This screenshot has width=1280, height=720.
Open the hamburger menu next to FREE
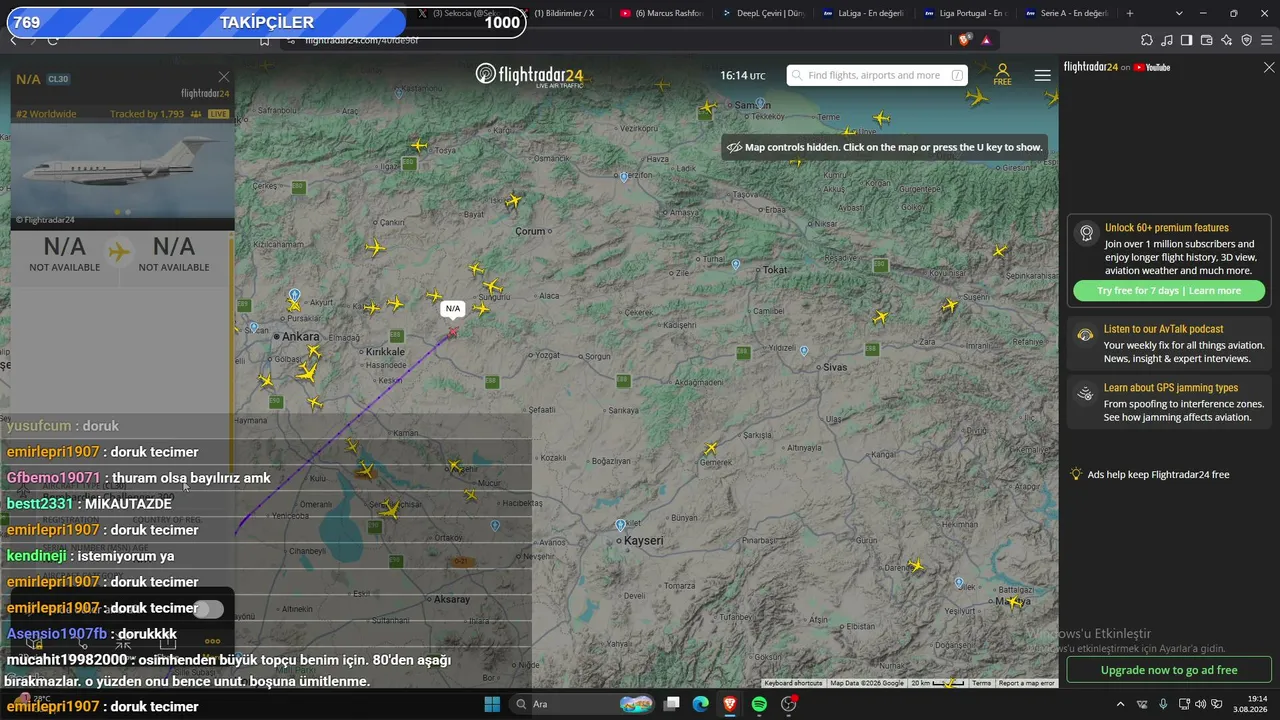tap(1042, 75)
